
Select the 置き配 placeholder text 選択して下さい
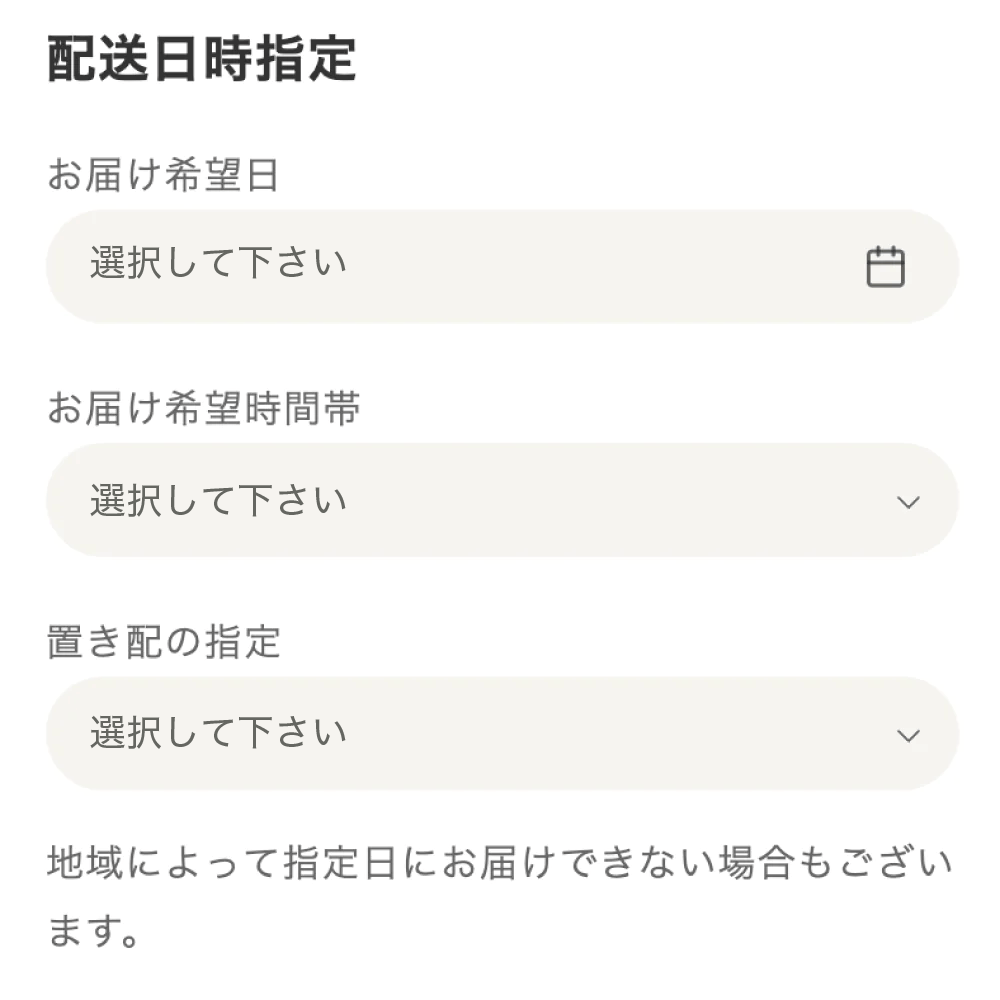[218, 731]
